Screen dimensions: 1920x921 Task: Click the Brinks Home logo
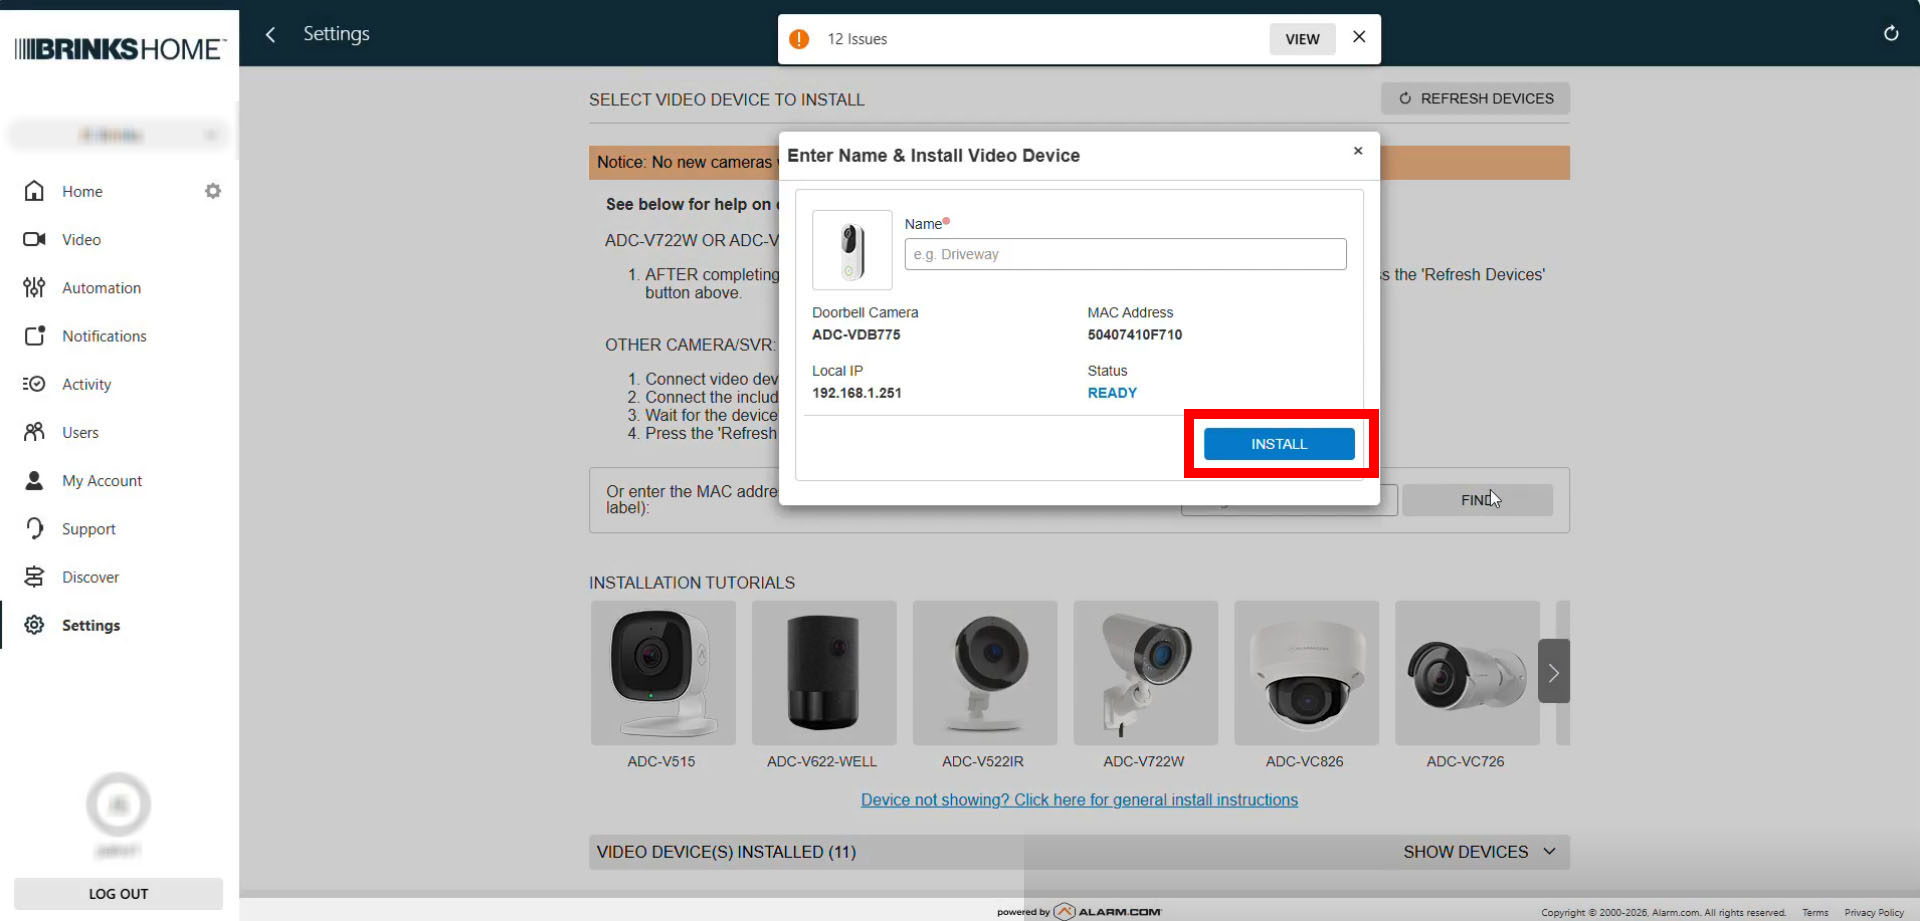pyautogui.click(x=120, y=48)
